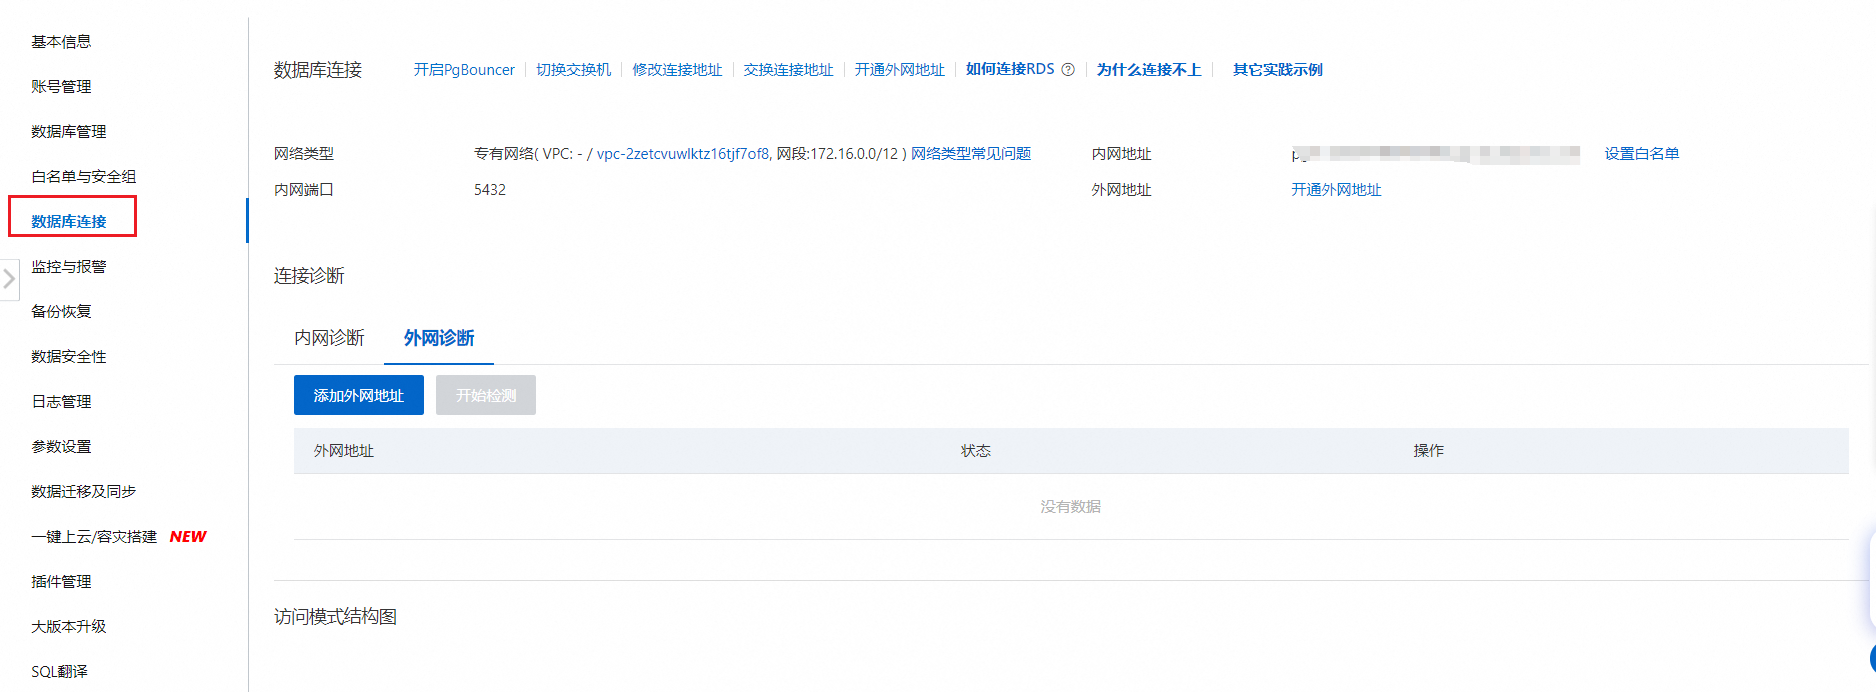Switch to the 外网诊断 tab

click(x=439, y=338)
